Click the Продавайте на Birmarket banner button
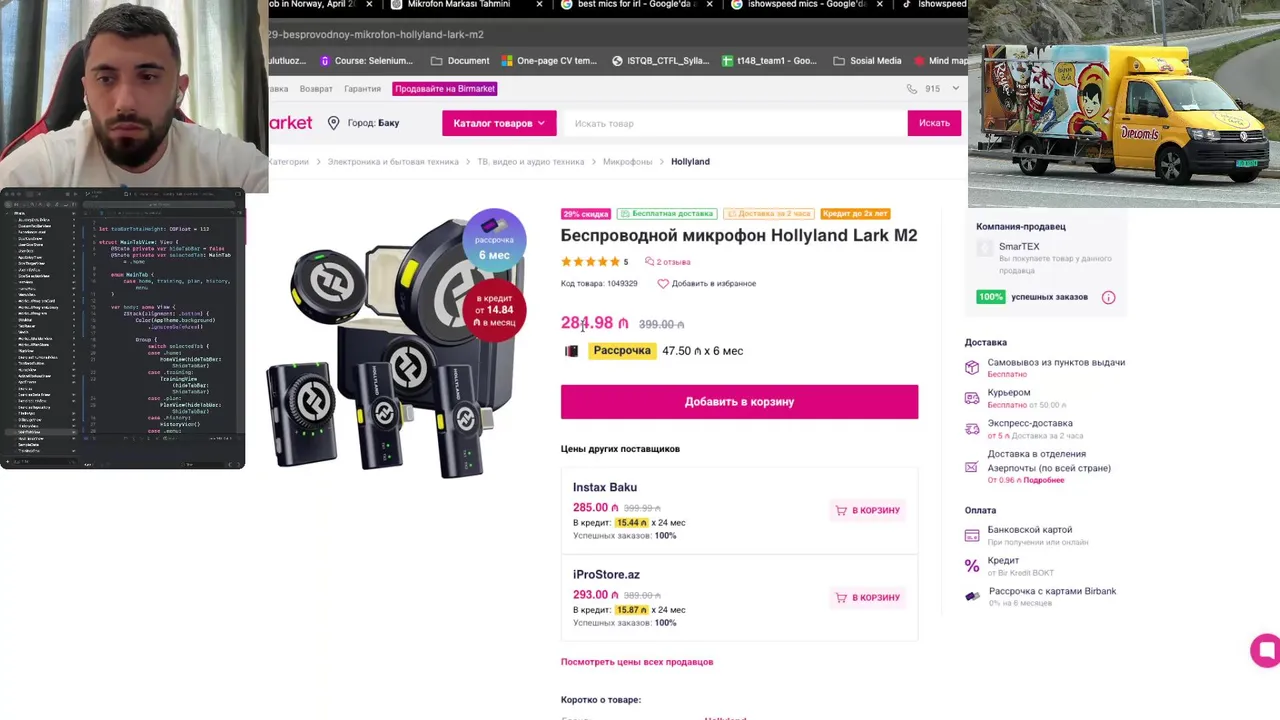1280x720 pixels. pyautogui.click(x=445, y=89)
